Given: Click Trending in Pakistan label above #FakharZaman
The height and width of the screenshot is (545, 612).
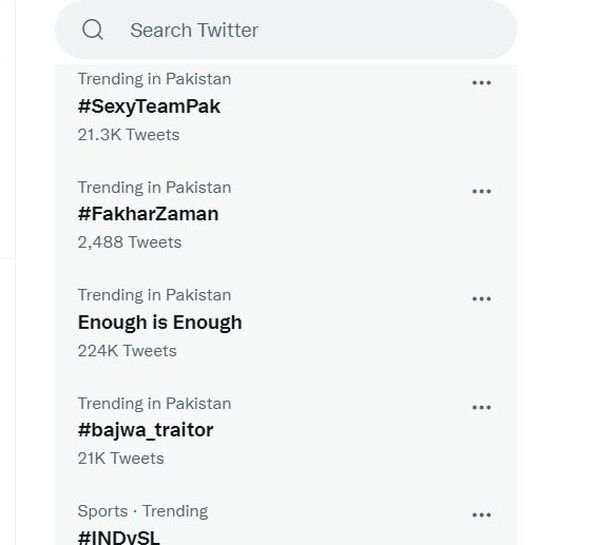Looking at the screenshot, I should pos(154,187).
